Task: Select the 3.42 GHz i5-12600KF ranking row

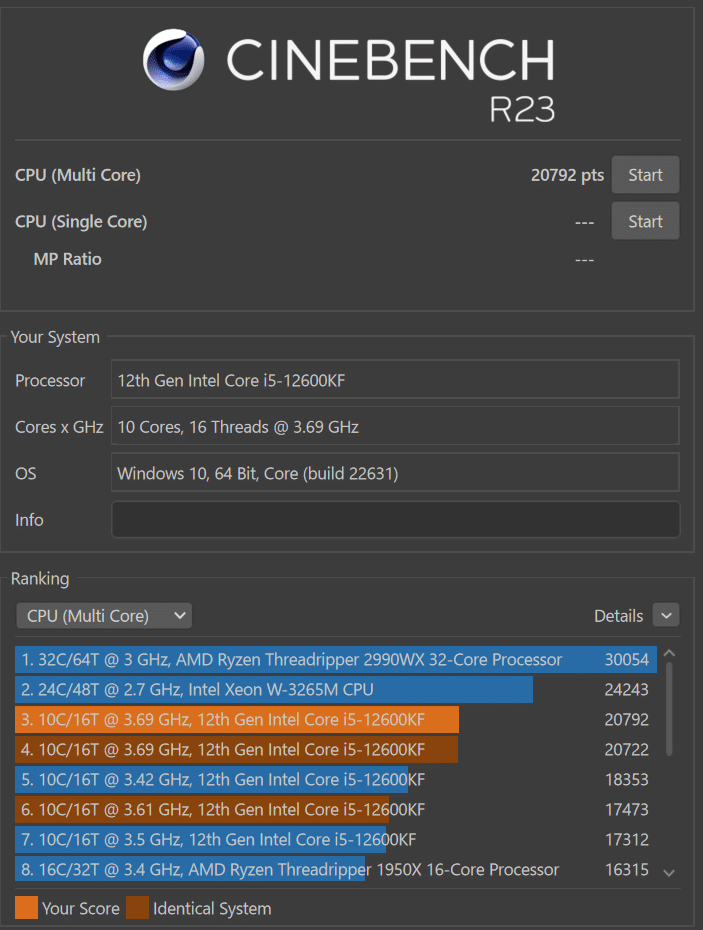Action: [336, 779]
